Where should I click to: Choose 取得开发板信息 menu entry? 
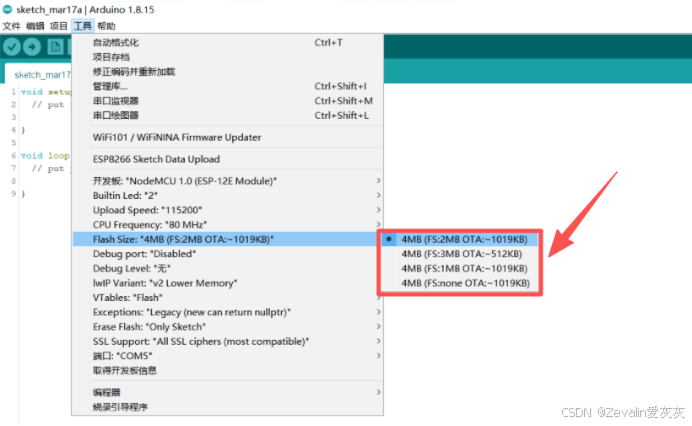227,370
